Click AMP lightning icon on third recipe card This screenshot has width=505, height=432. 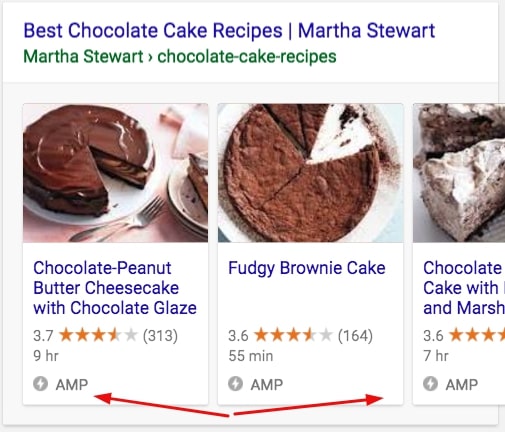point(430,384)
